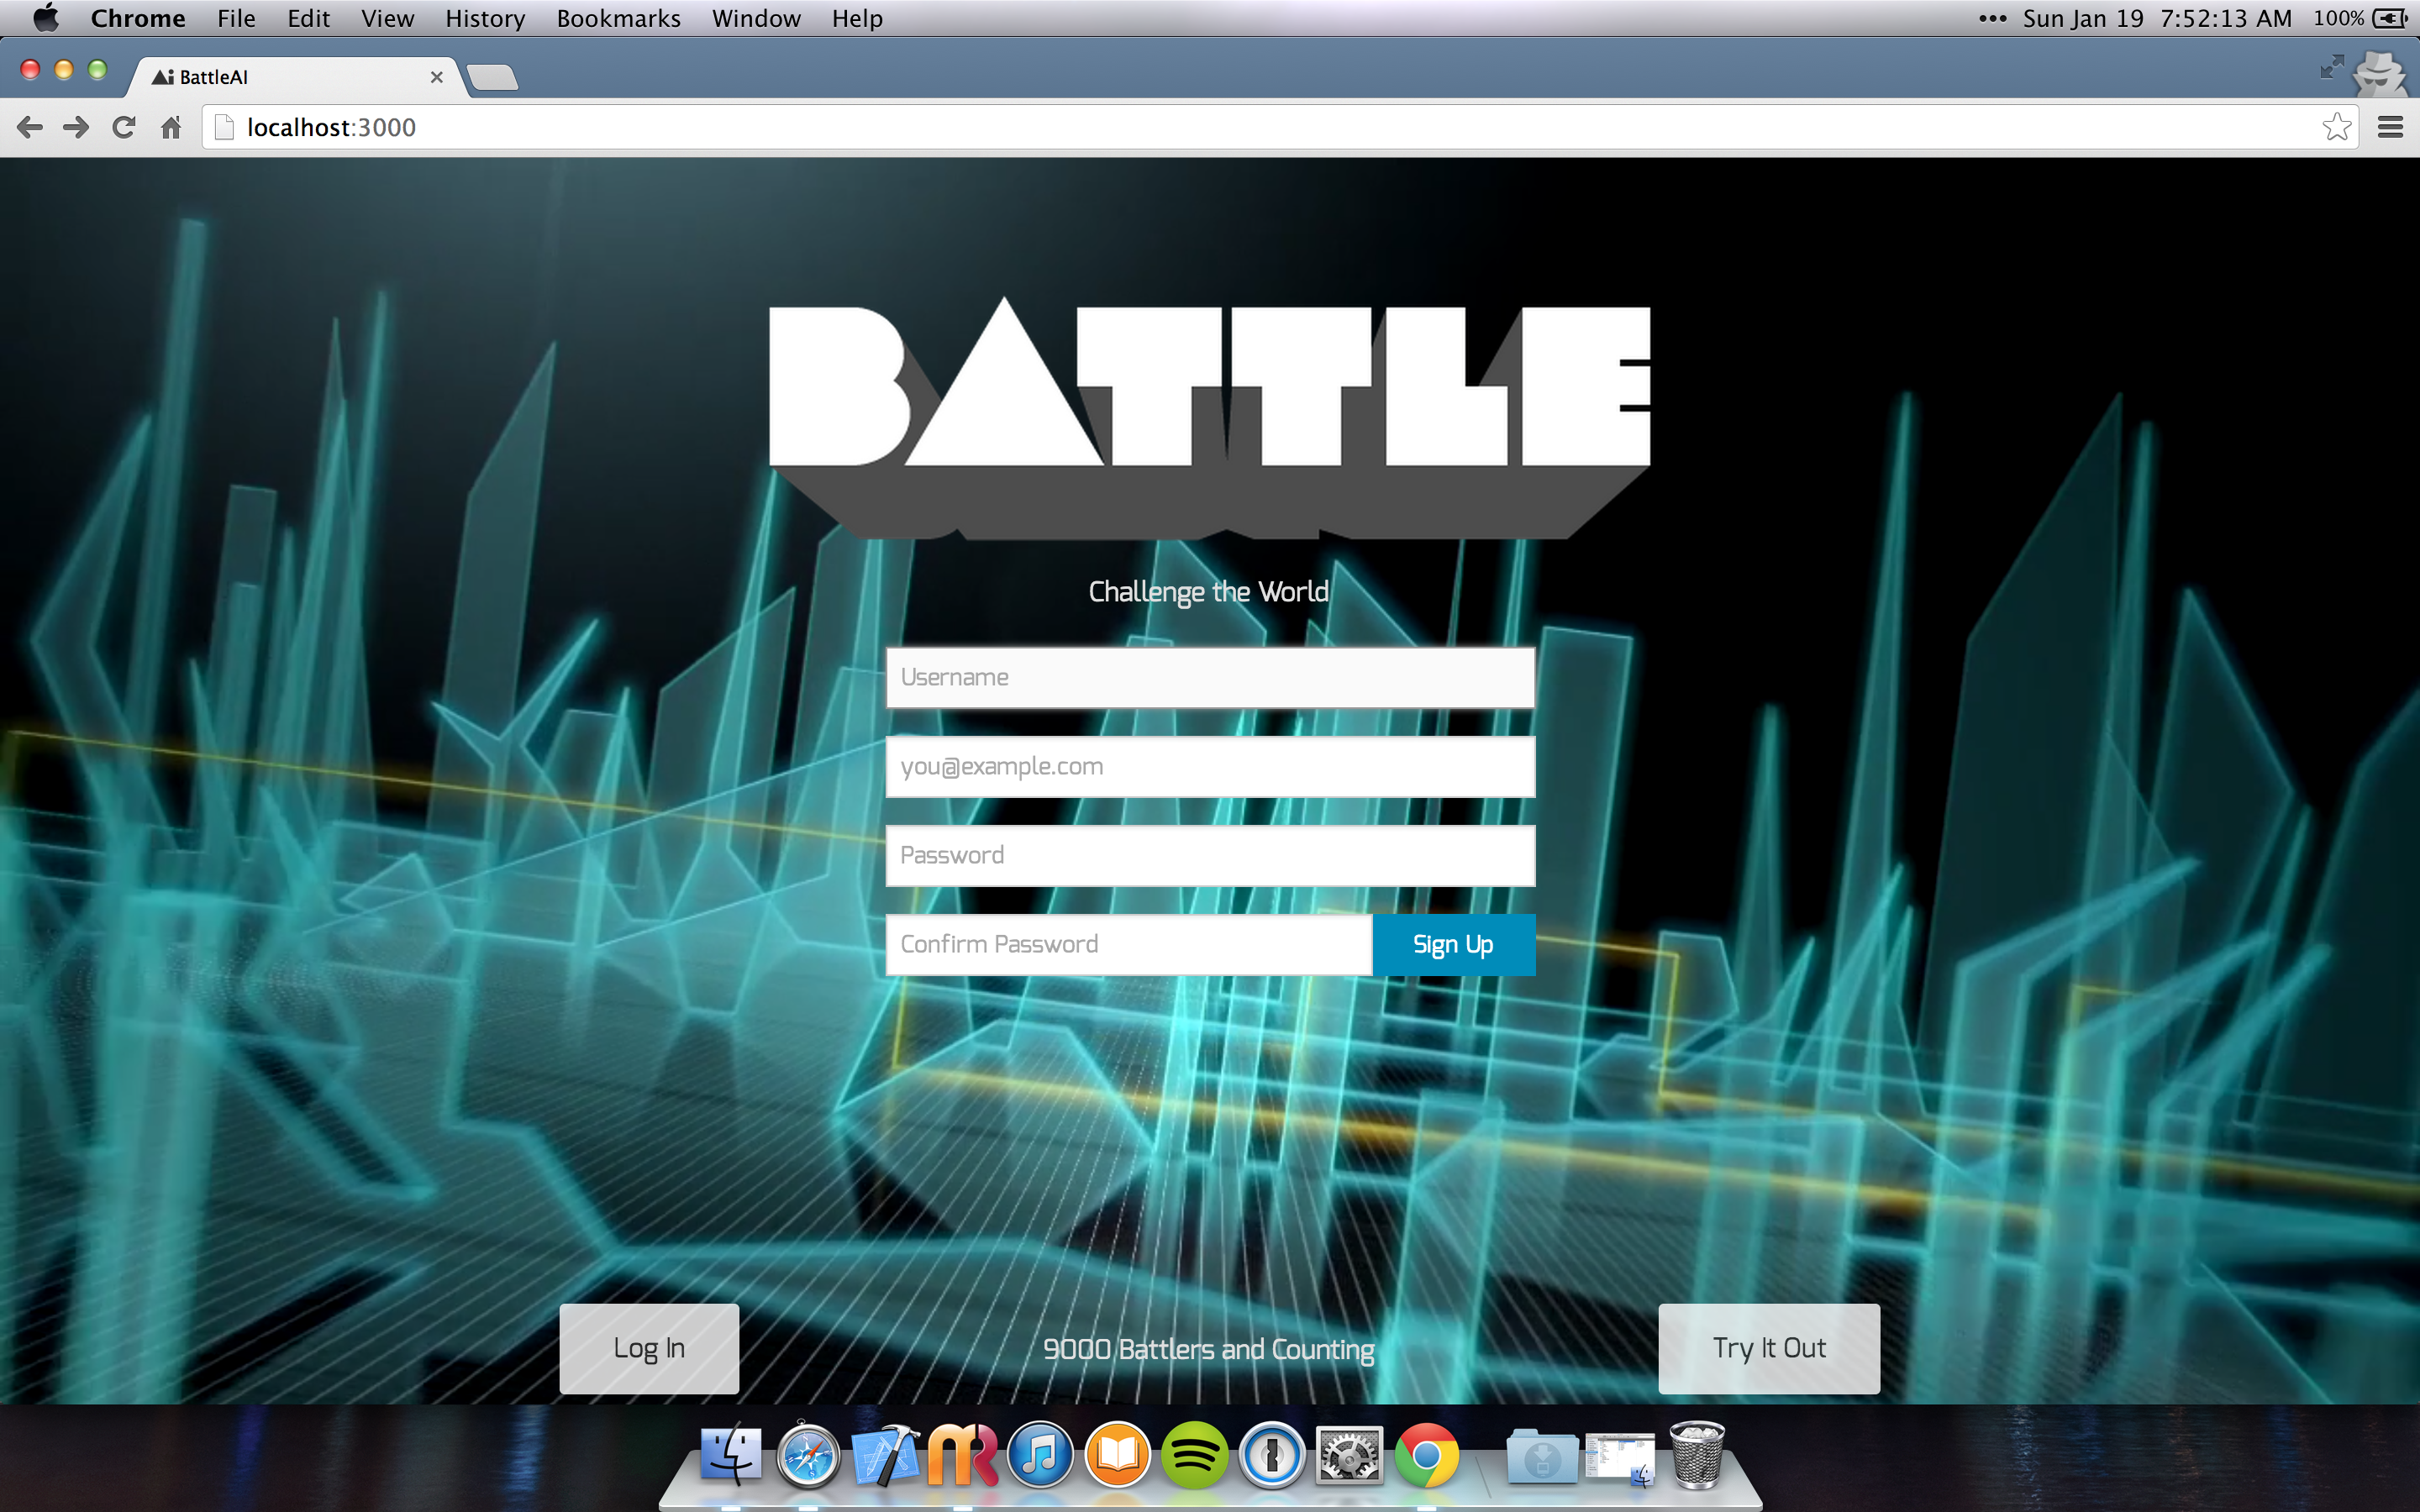Open System Preferences in dock
2420x1512 pixels.
1349,1454
